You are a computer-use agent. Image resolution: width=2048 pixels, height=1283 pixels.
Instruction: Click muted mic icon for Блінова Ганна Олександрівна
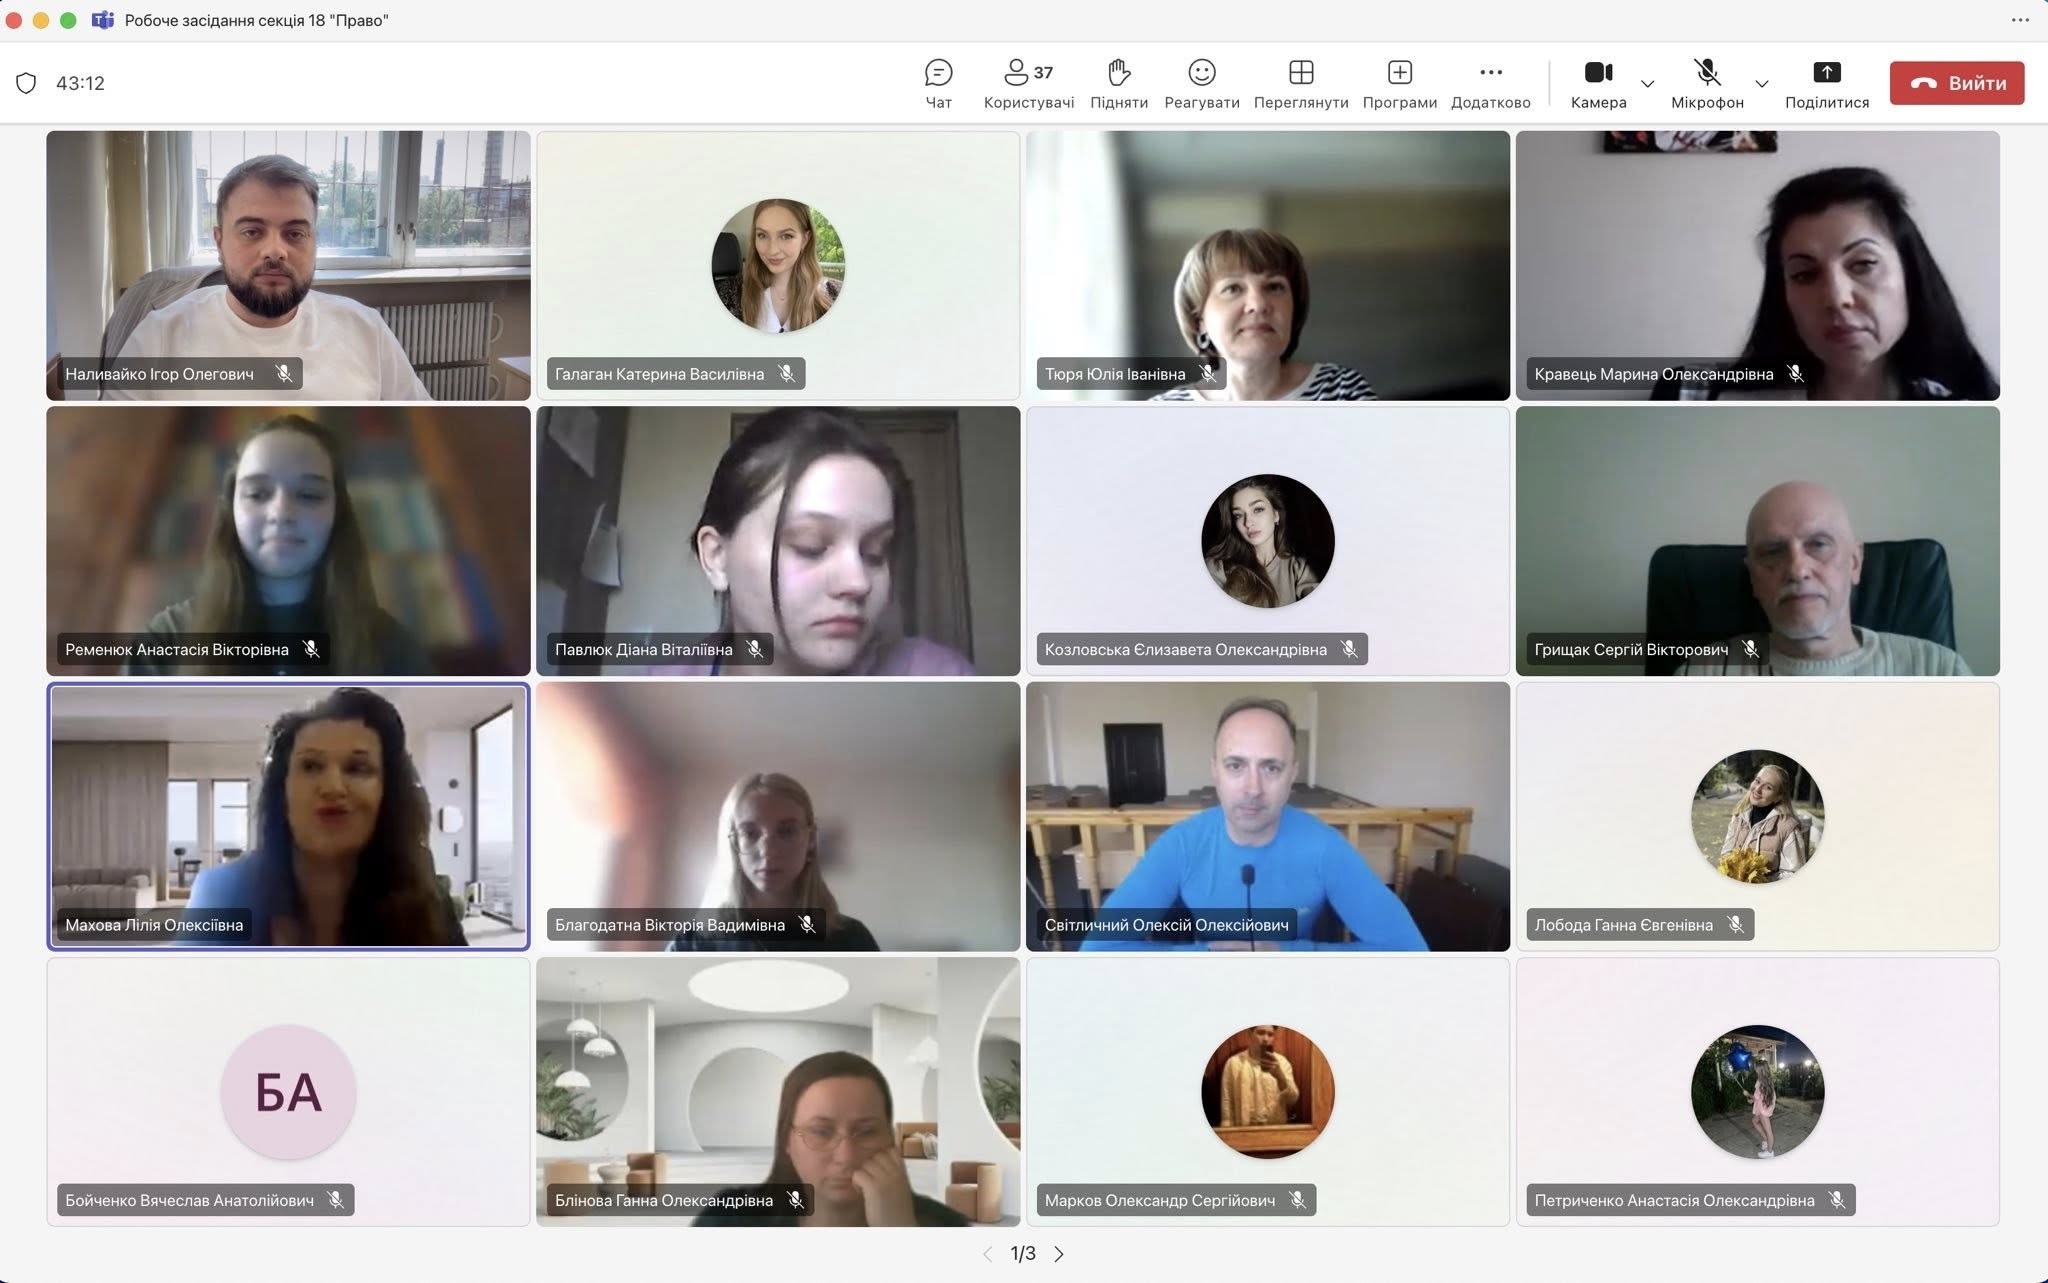[x=795, y=1200]
